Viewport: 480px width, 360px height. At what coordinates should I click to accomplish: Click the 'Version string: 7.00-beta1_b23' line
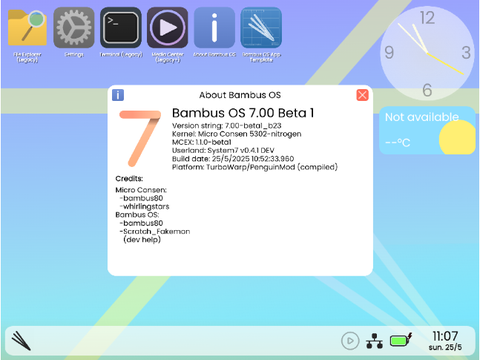(227, 126)
